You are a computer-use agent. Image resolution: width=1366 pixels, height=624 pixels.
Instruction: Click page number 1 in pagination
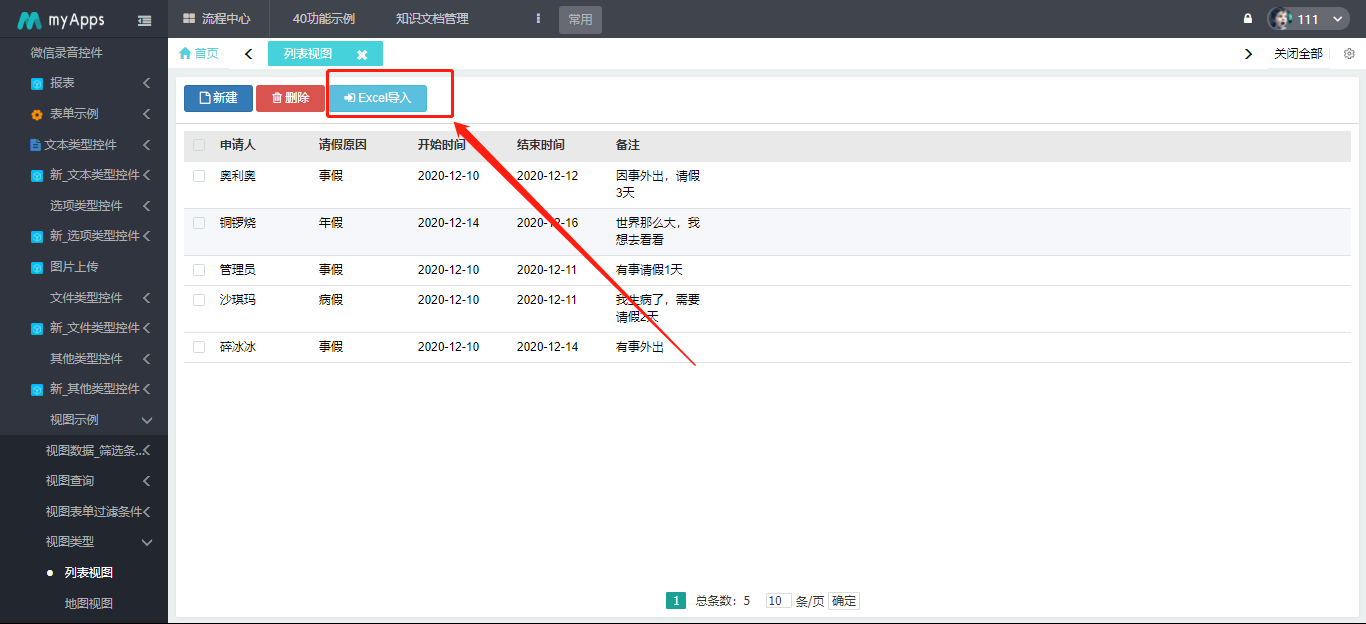676,601
